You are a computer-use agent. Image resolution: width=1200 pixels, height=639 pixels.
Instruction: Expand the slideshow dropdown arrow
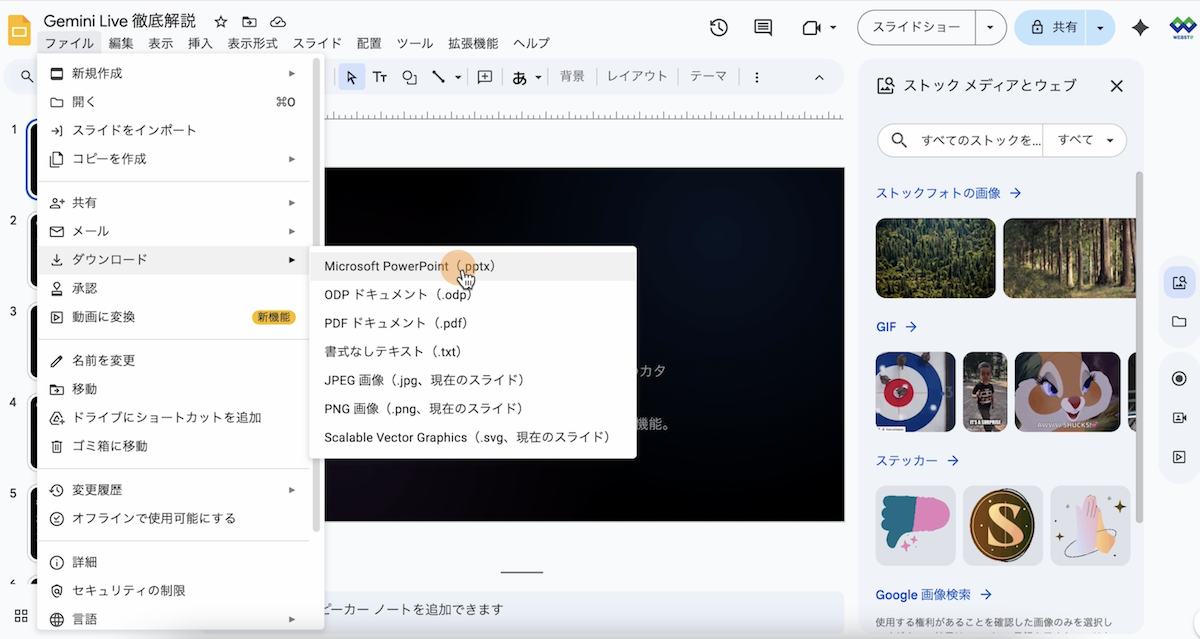coord(990,28)
